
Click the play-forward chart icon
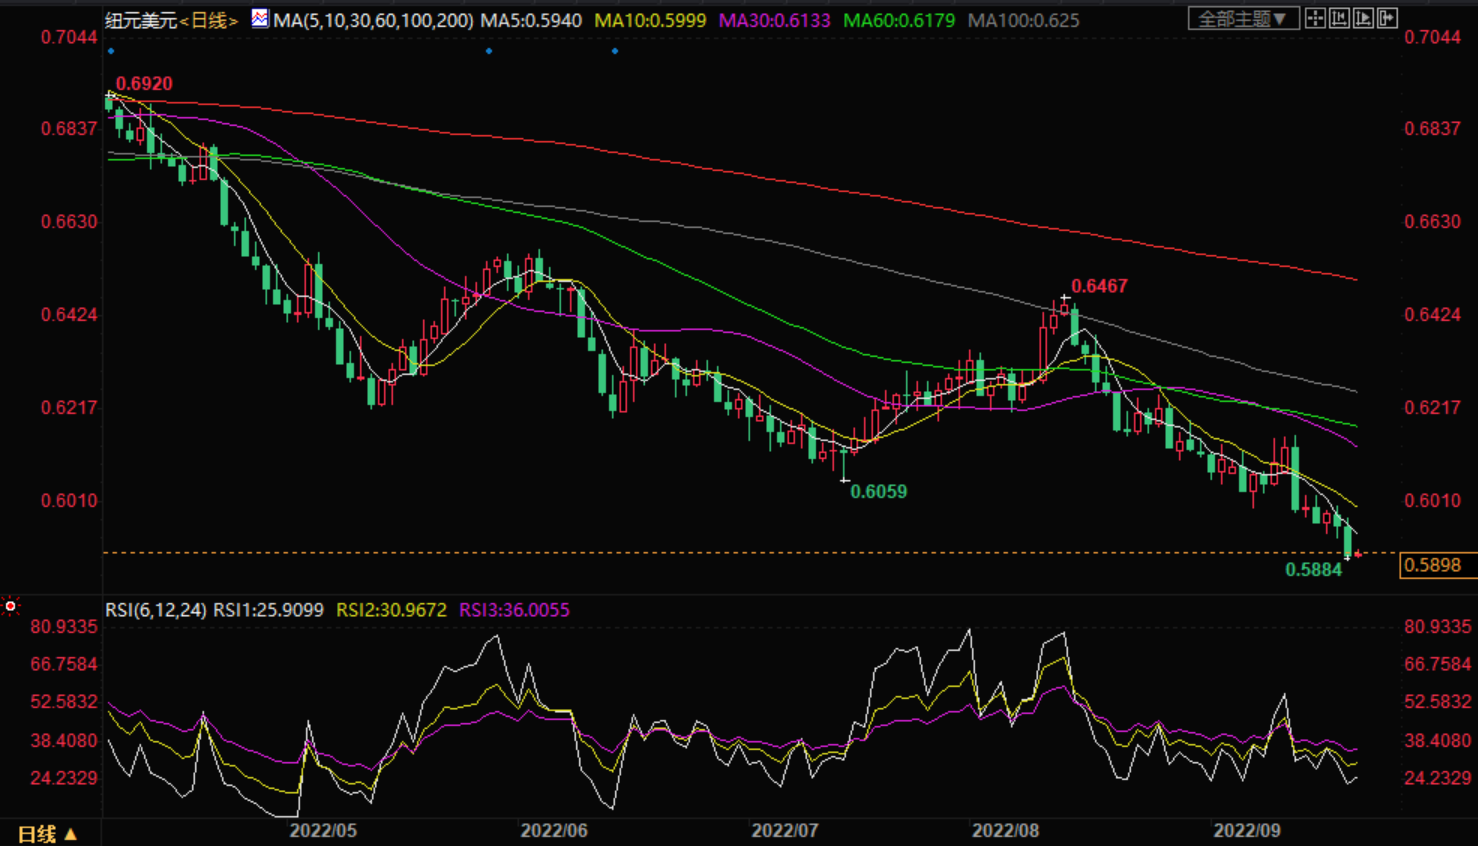point(1363,19)
